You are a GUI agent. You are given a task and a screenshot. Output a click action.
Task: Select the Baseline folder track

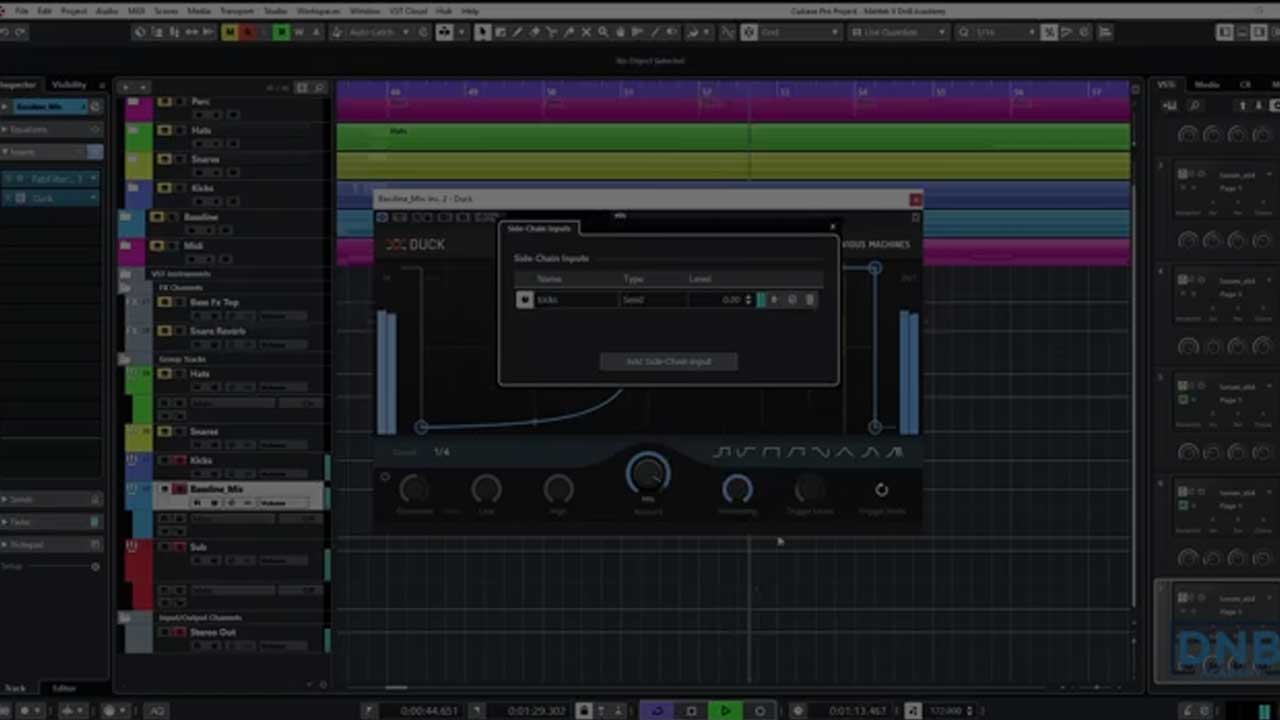[x=201, y=217]
